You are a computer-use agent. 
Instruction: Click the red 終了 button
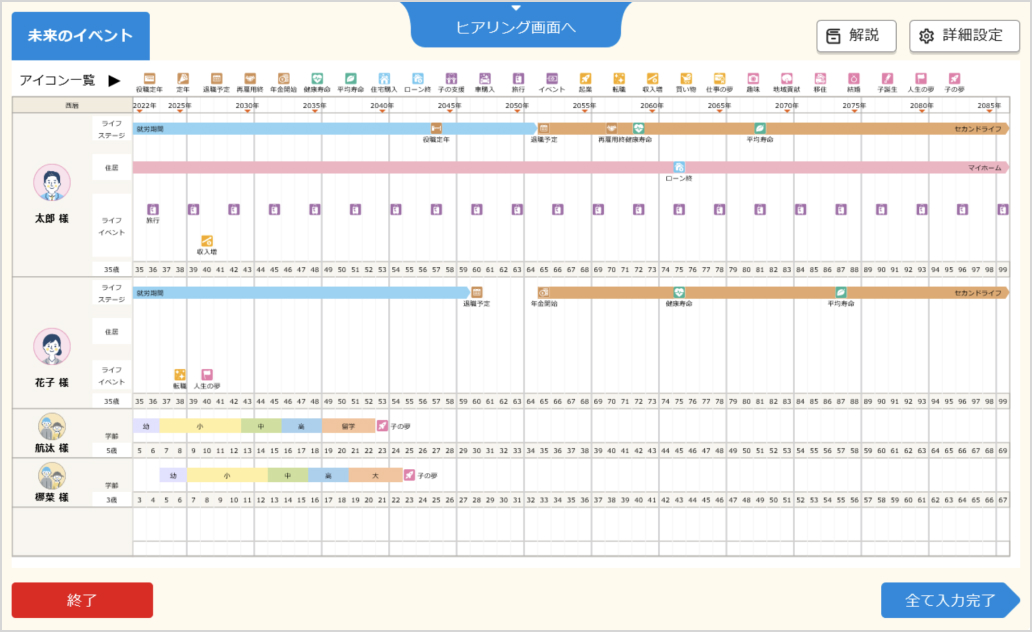coord(82,600)
